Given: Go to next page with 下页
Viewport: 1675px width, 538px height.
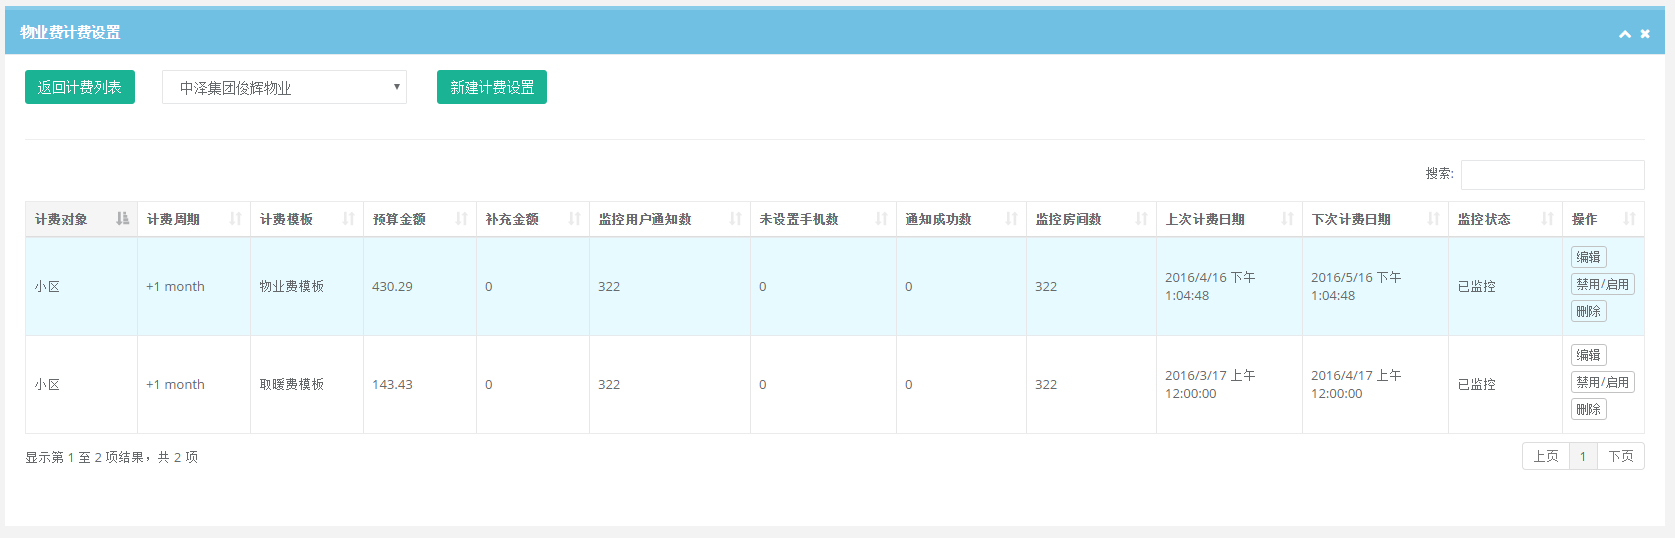Looking at the screenshot, I should click(x=1621, y=456).
